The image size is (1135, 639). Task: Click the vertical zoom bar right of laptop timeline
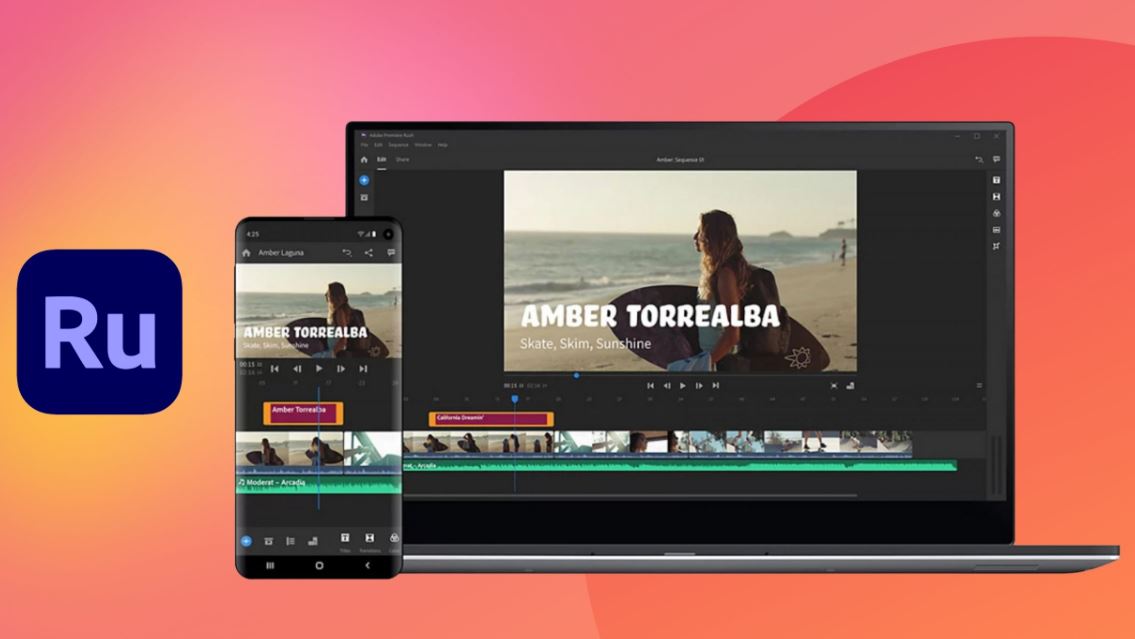point(998,465)
